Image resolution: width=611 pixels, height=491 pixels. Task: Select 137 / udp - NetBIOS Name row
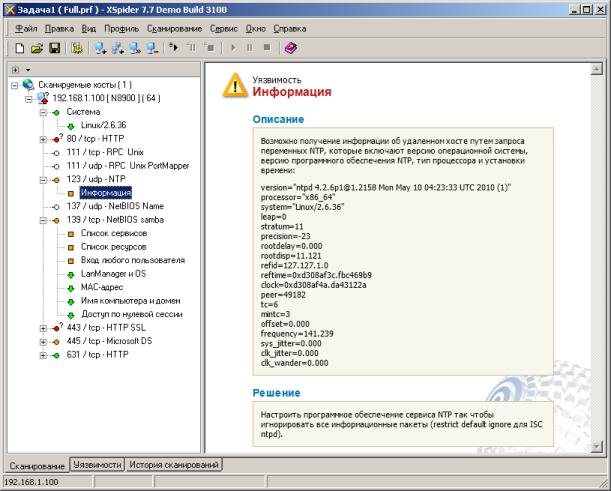tap(115, 206)
